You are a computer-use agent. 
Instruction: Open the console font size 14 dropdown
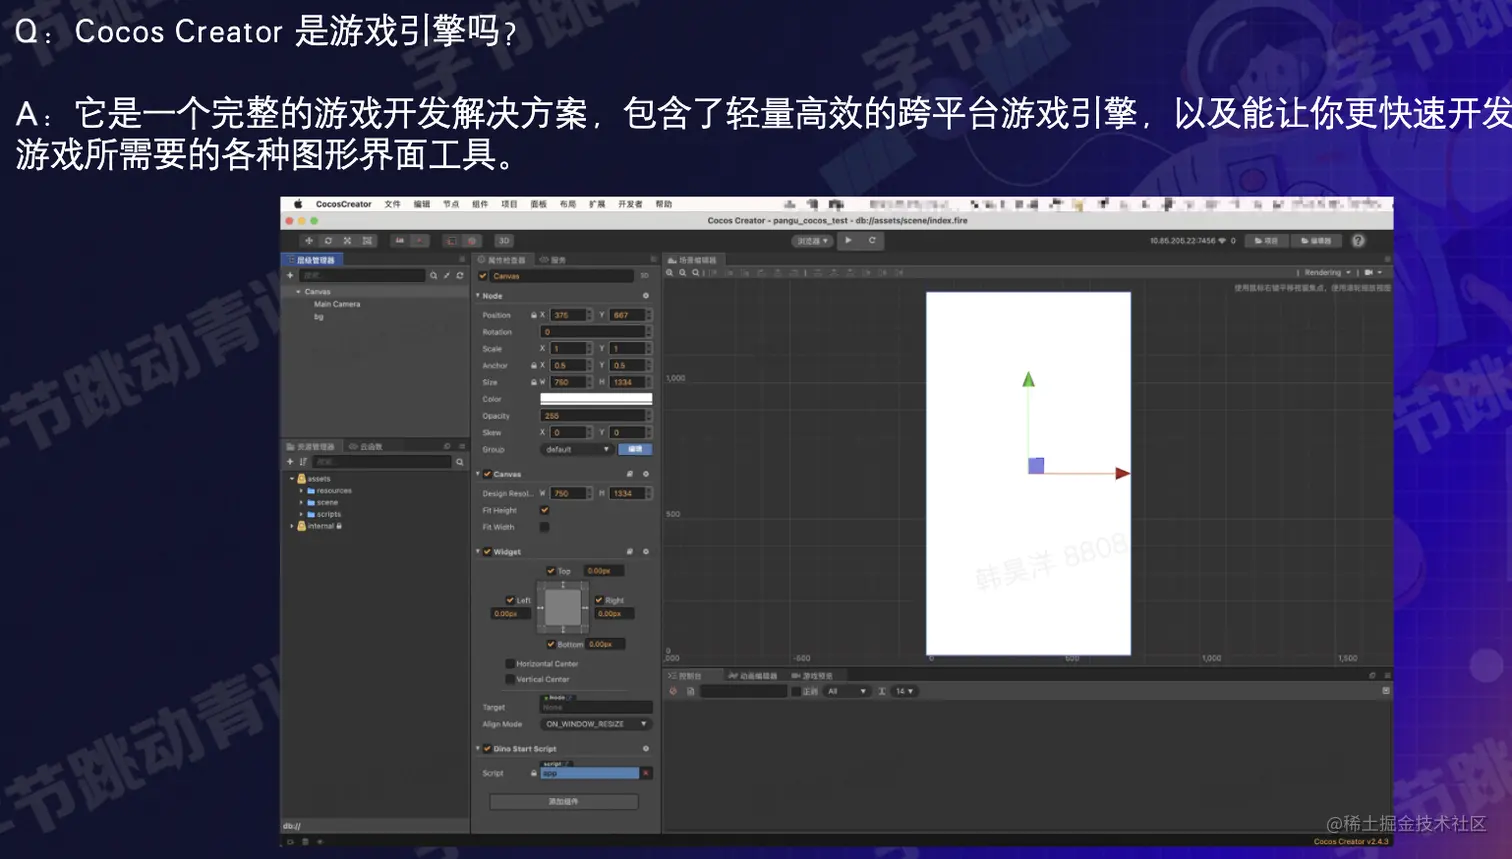[905, 691]
